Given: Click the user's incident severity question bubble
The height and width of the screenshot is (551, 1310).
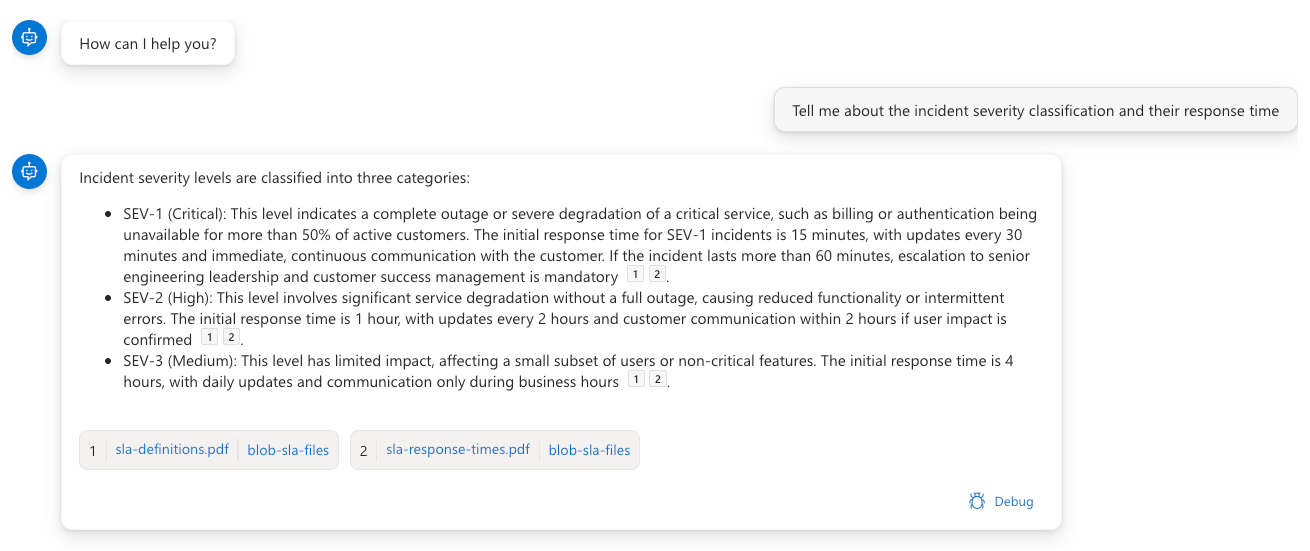Looking at the screenshot, I should coord(1035,111).
